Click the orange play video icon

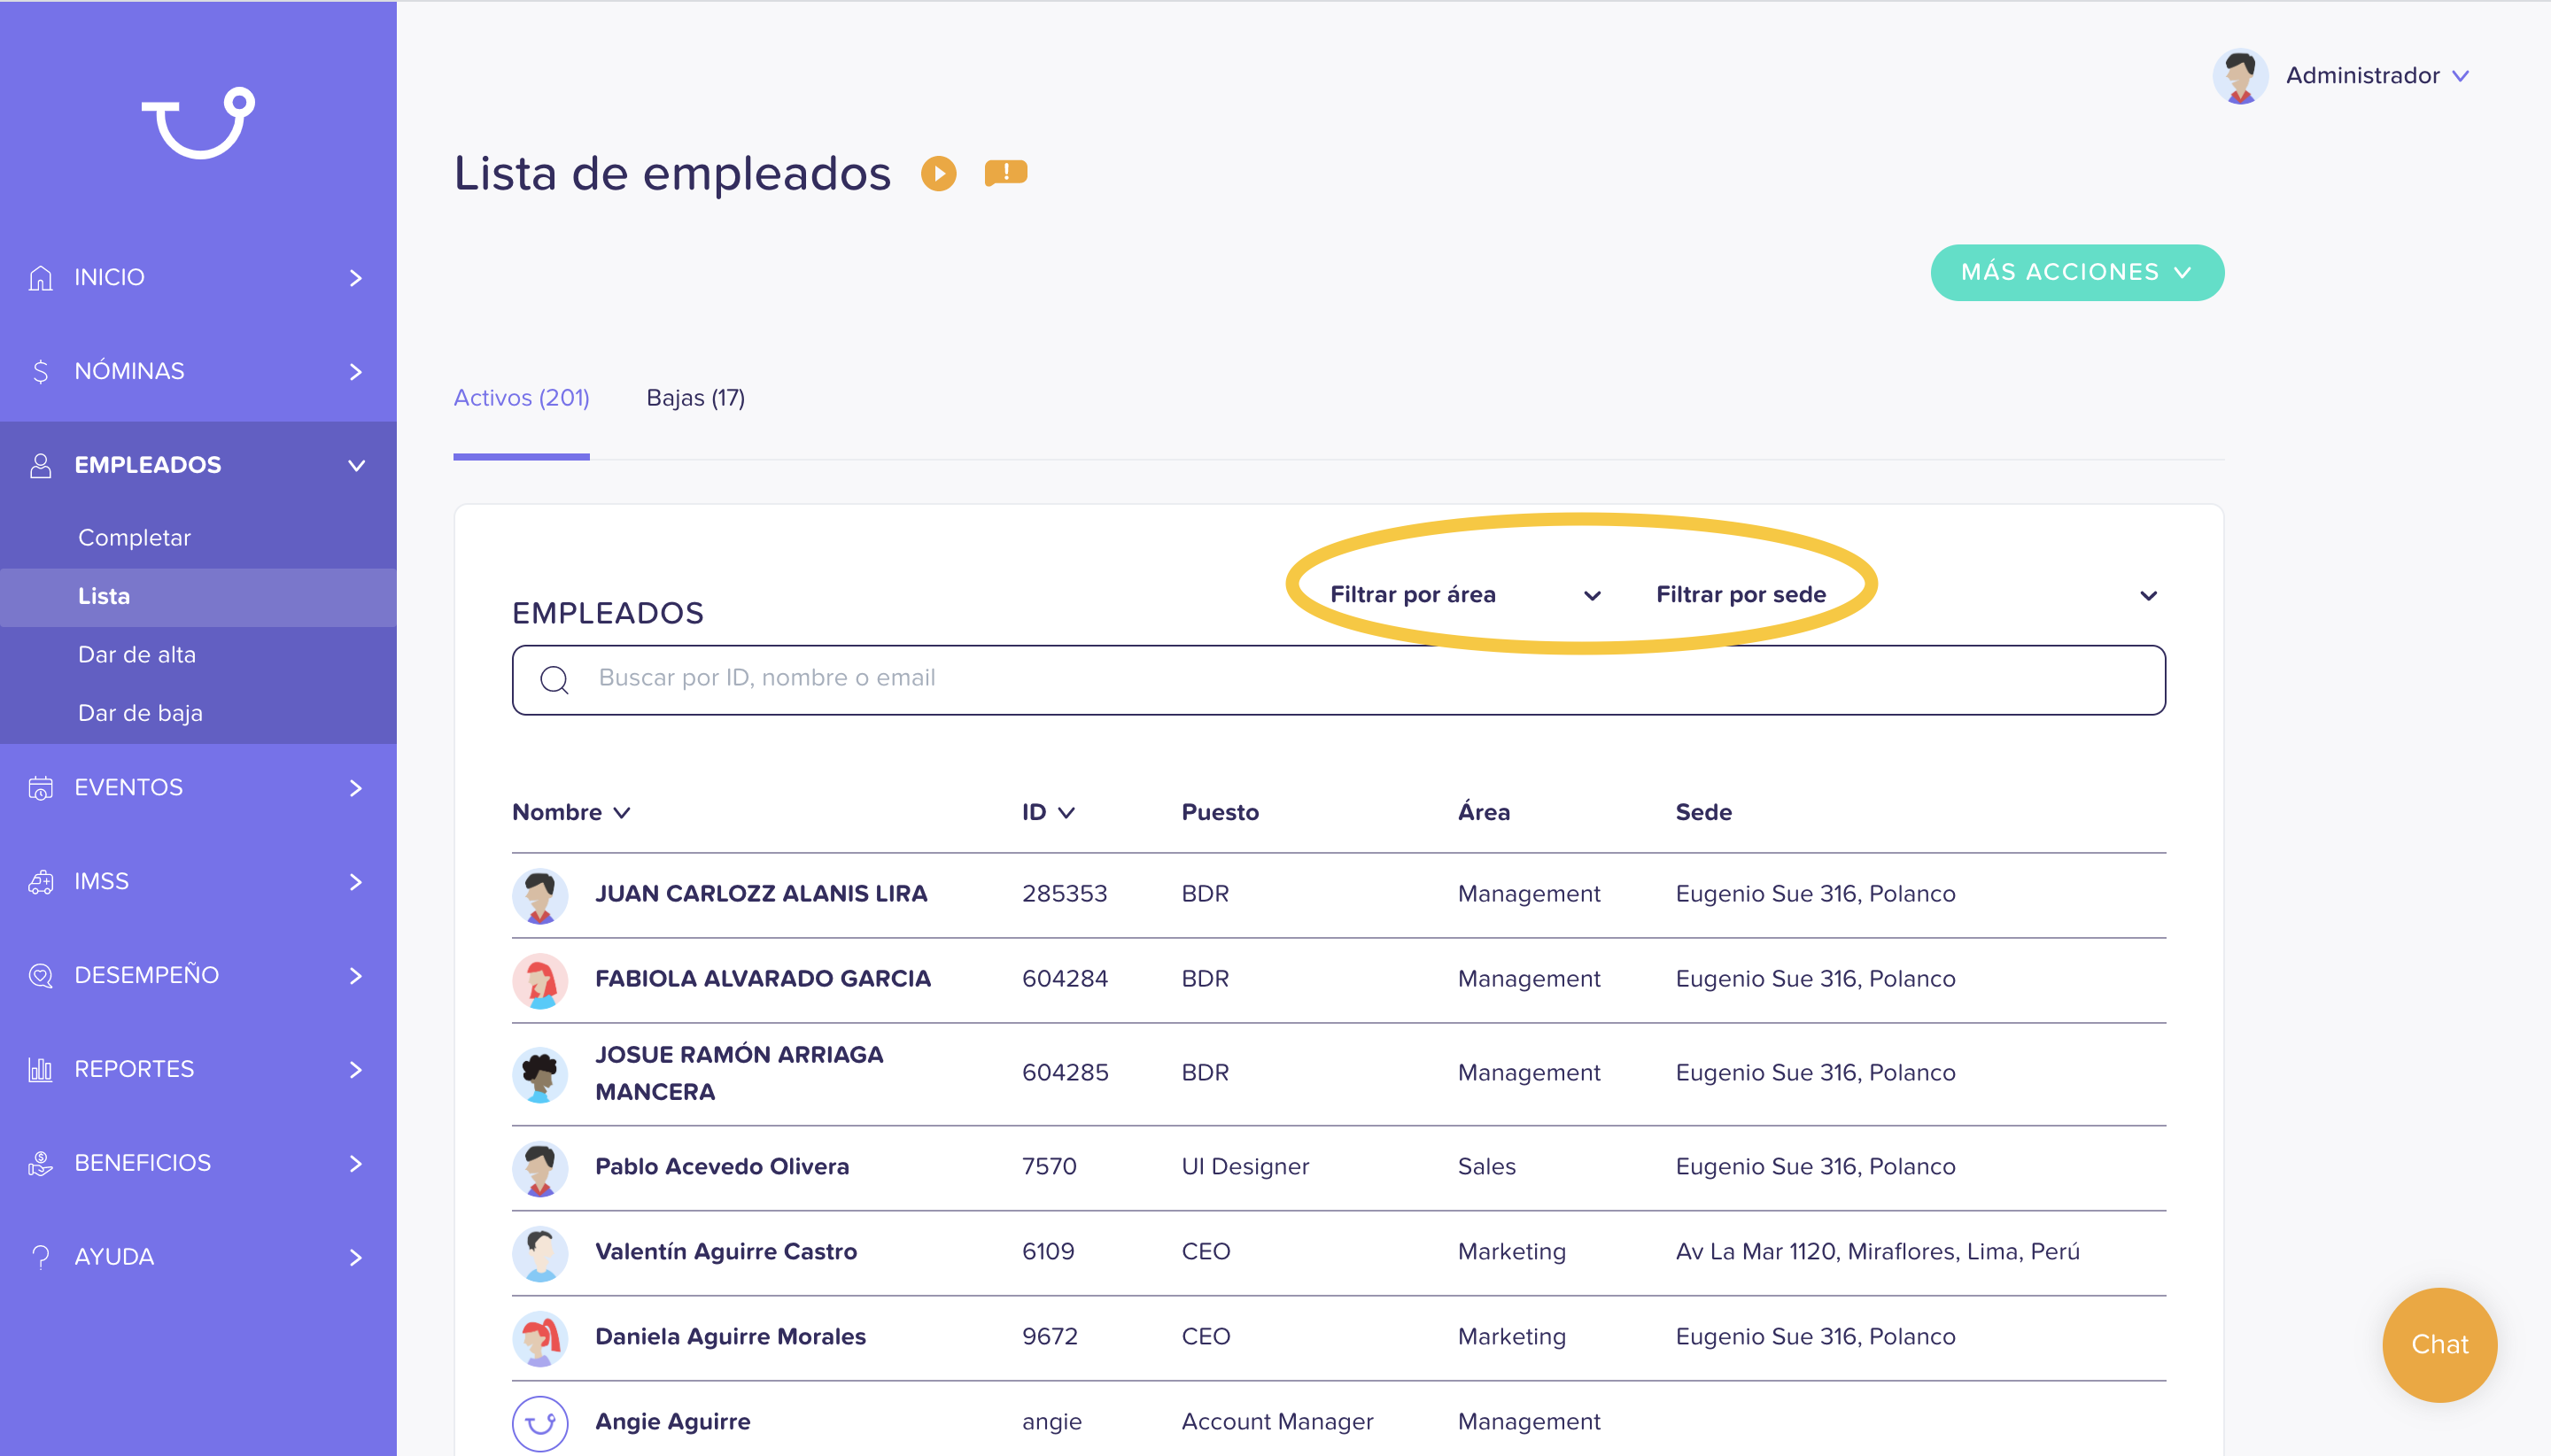tap(938, 173)
